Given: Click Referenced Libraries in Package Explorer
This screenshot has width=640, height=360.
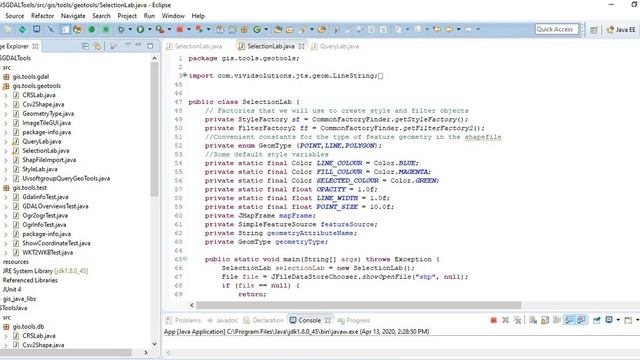Looking at the screenshot, I should click(30, 280).
